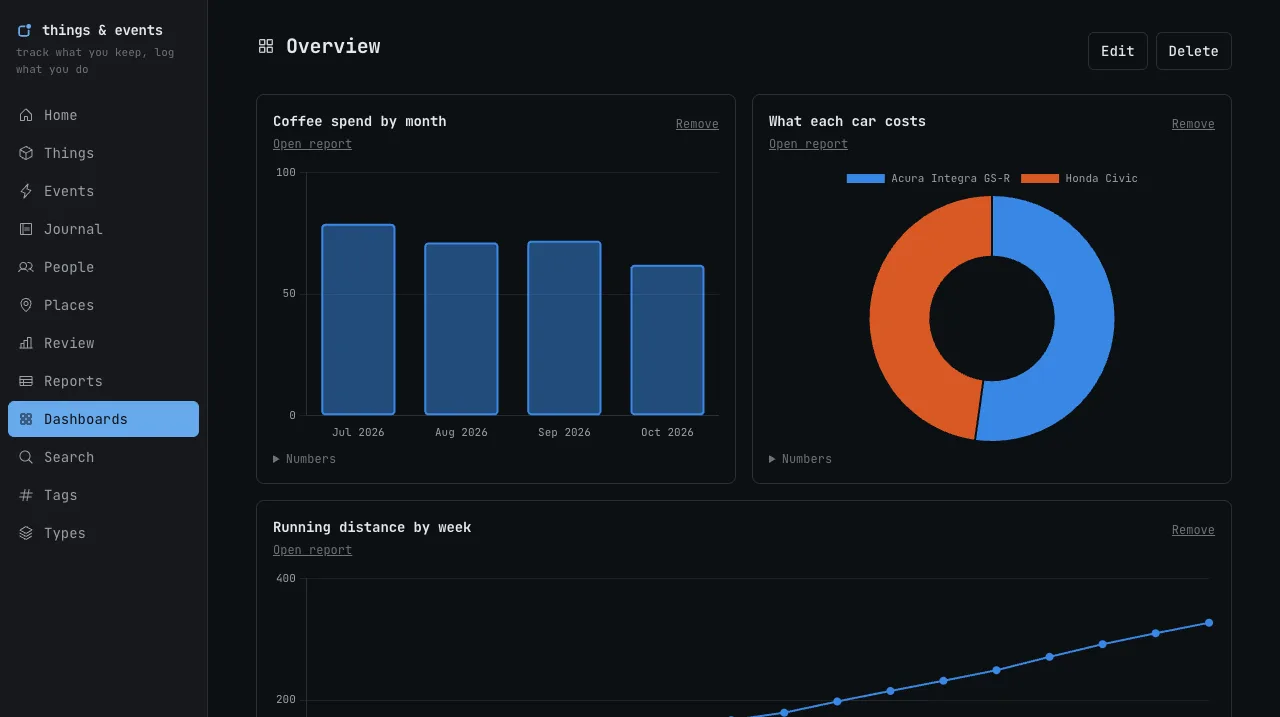Click the People icon in sidebar
Screen dimensions: 1280x717
coord(26,267)
